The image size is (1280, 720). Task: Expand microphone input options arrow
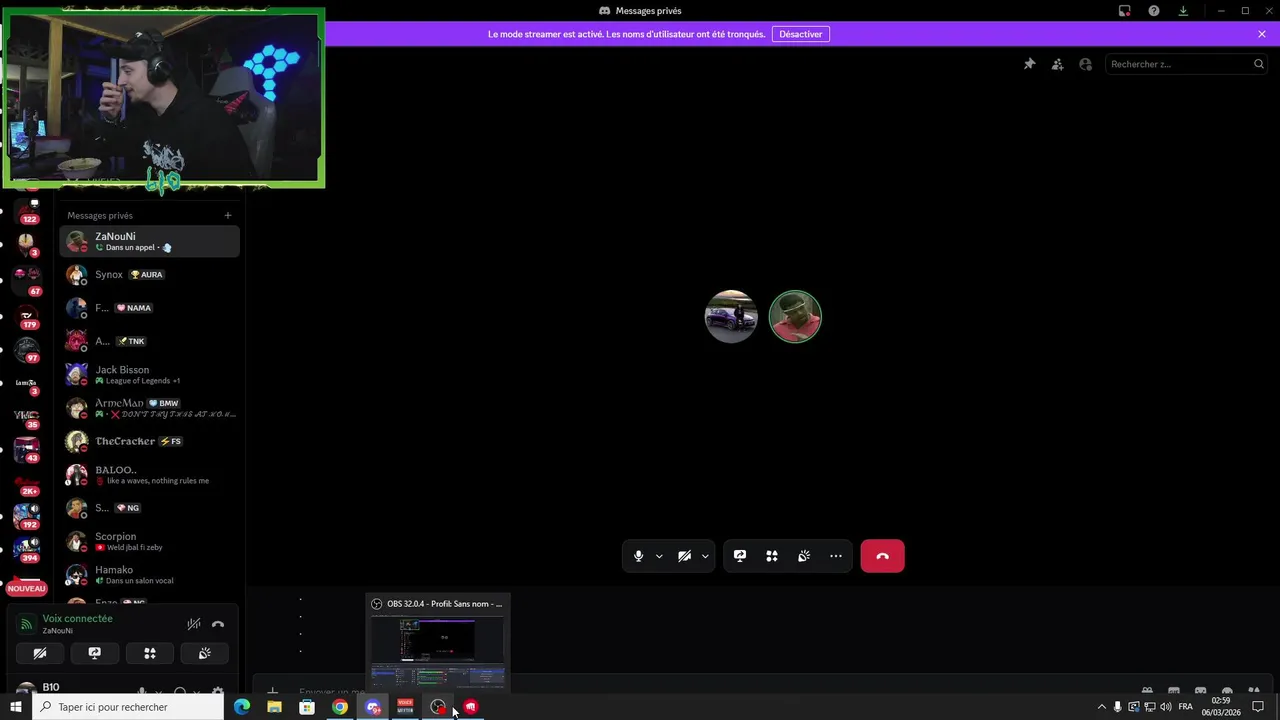(x=659, y=556)
